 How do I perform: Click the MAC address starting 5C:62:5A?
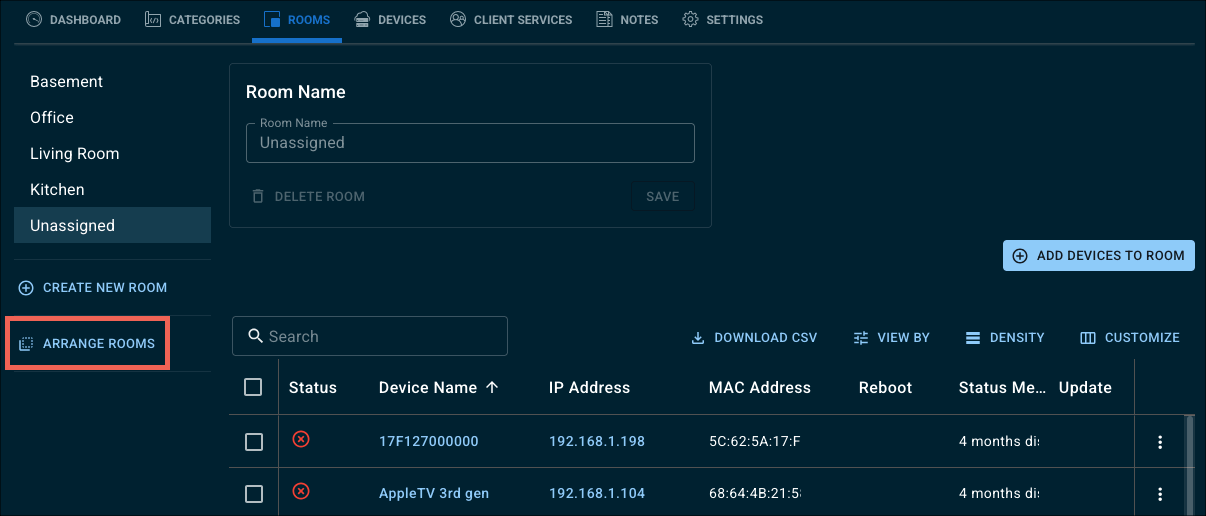(755, 442)
